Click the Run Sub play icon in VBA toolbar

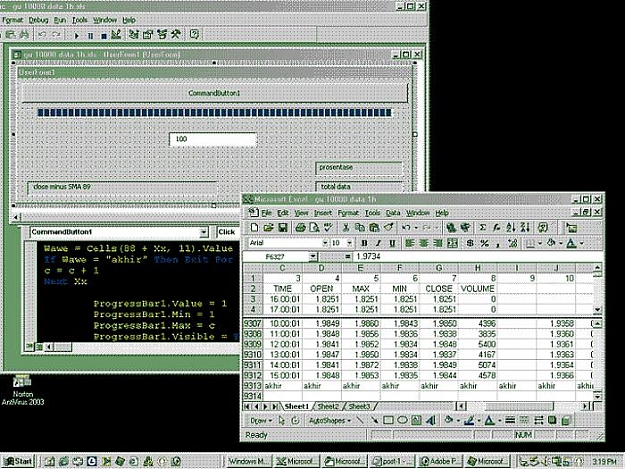coord(77,35)
